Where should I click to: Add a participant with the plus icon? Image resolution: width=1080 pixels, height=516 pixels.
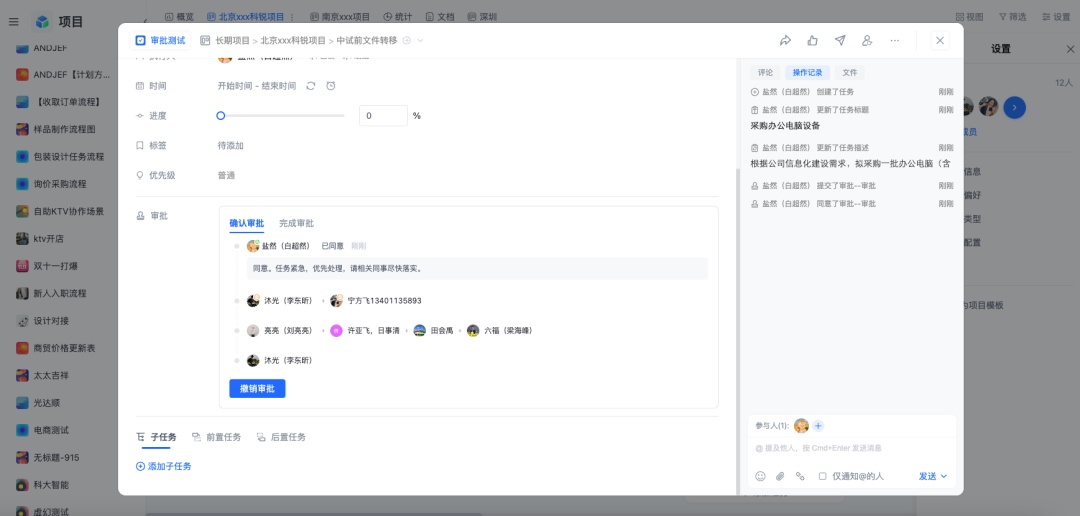point(818,426)
